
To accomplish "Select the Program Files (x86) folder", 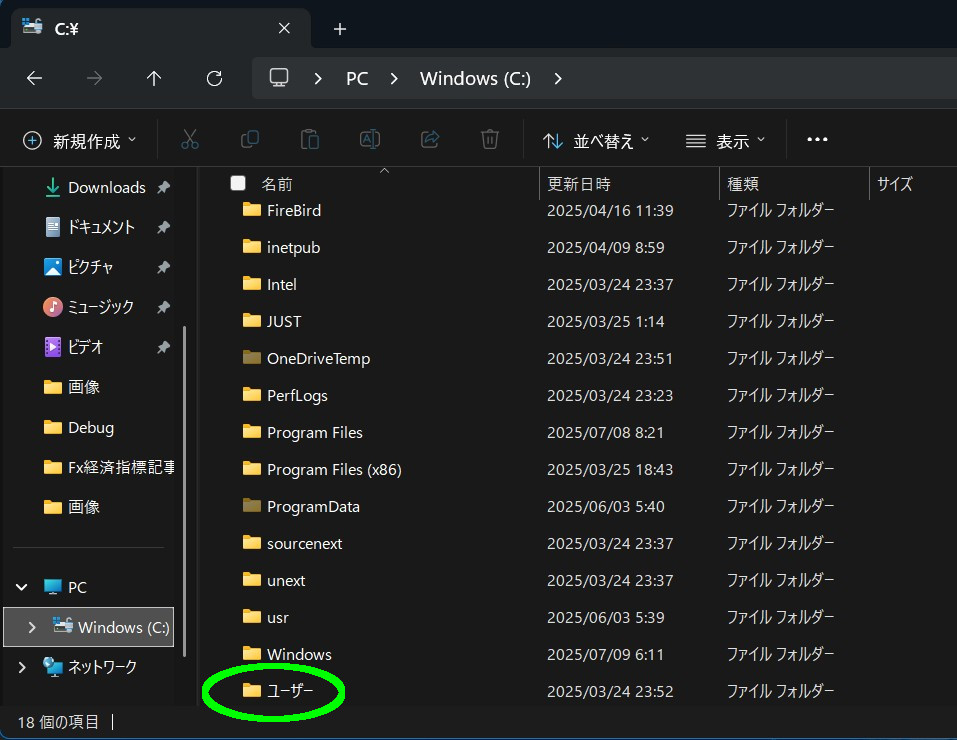I will tap(334, 470).
